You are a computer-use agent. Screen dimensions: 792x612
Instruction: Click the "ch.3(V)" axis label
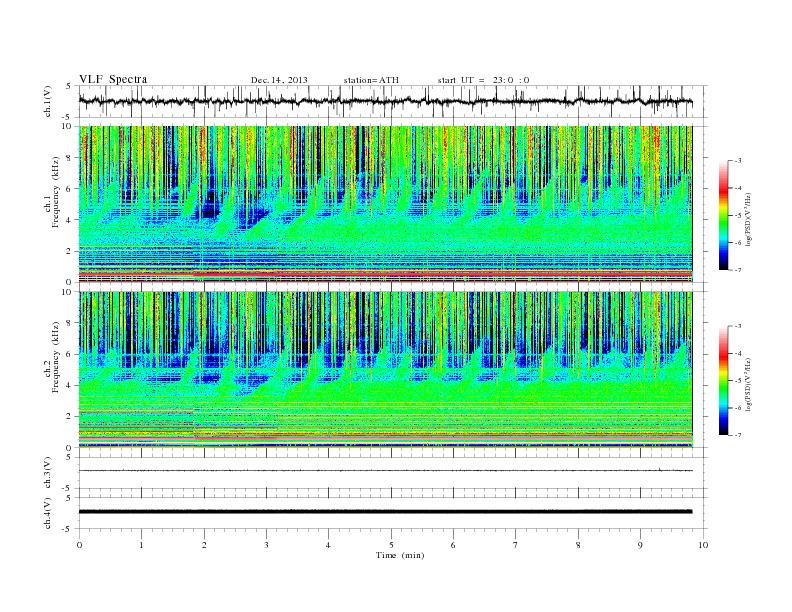(48, 473)
